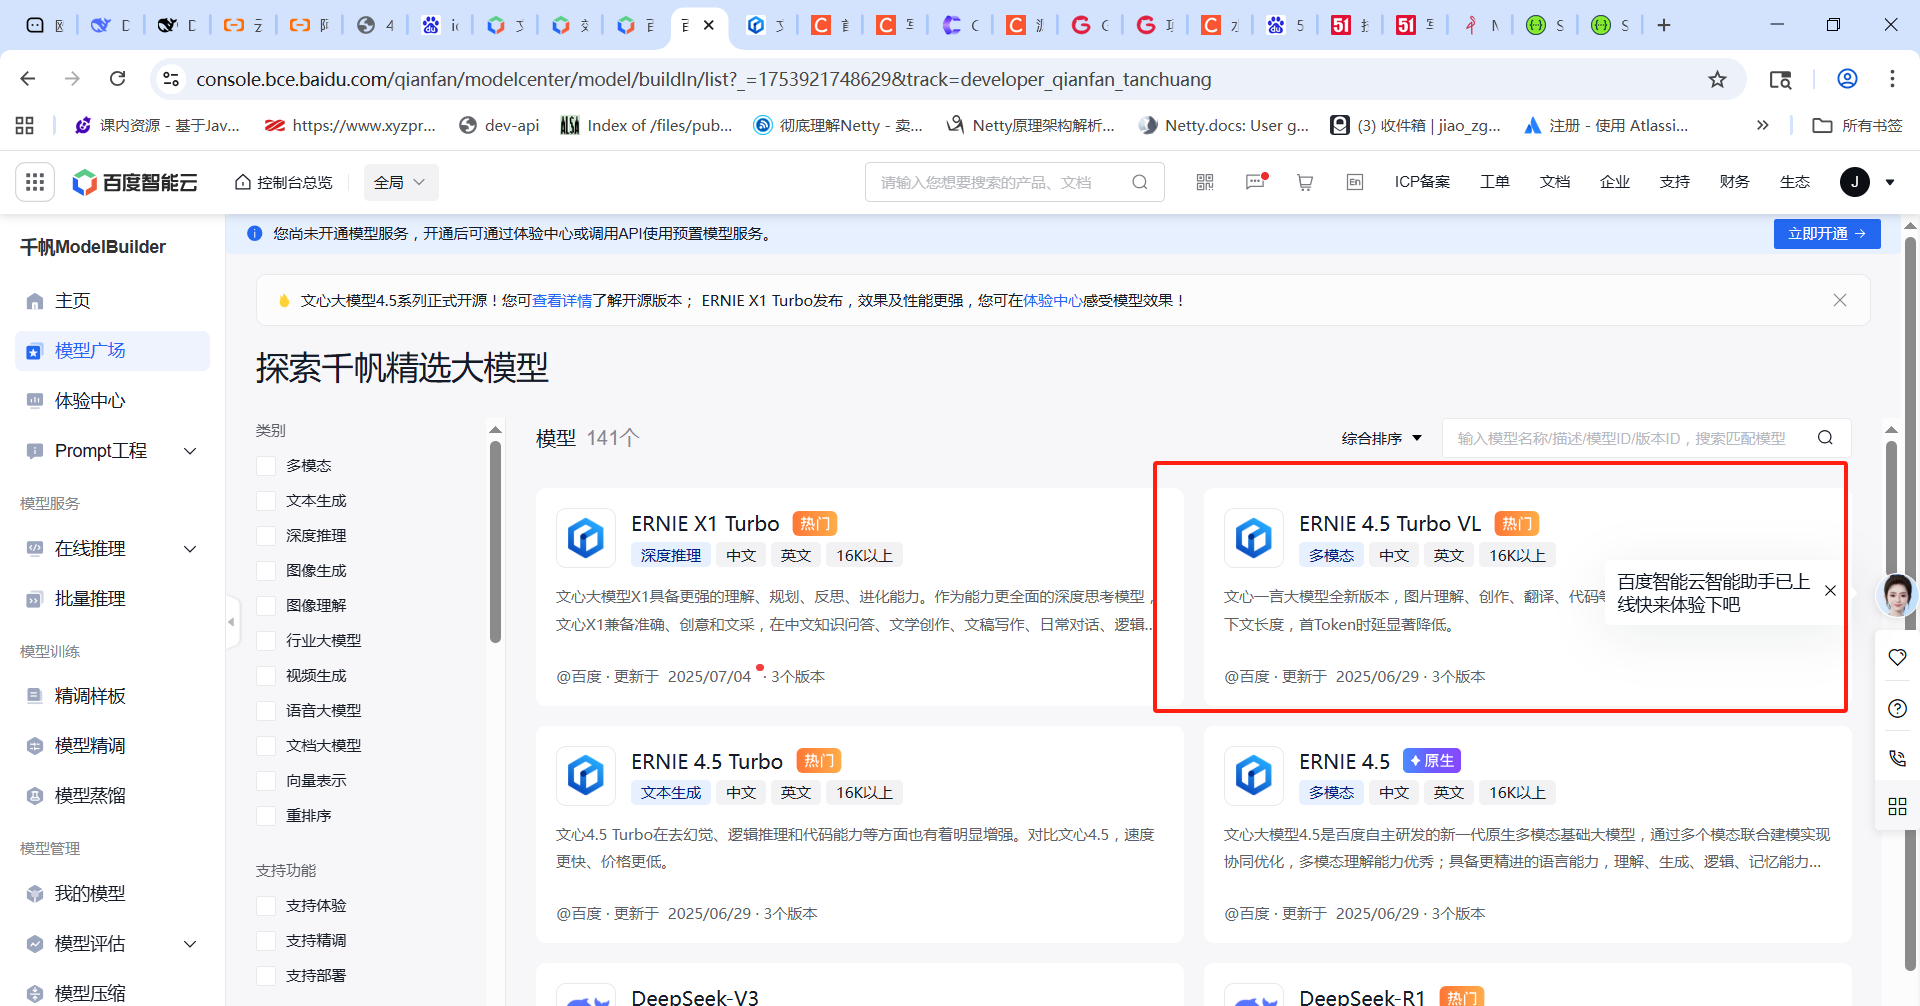Open the product grid menu icon
This screenshot has width=1920, height=1006.
pyautogui.click(x=35, y=182)
